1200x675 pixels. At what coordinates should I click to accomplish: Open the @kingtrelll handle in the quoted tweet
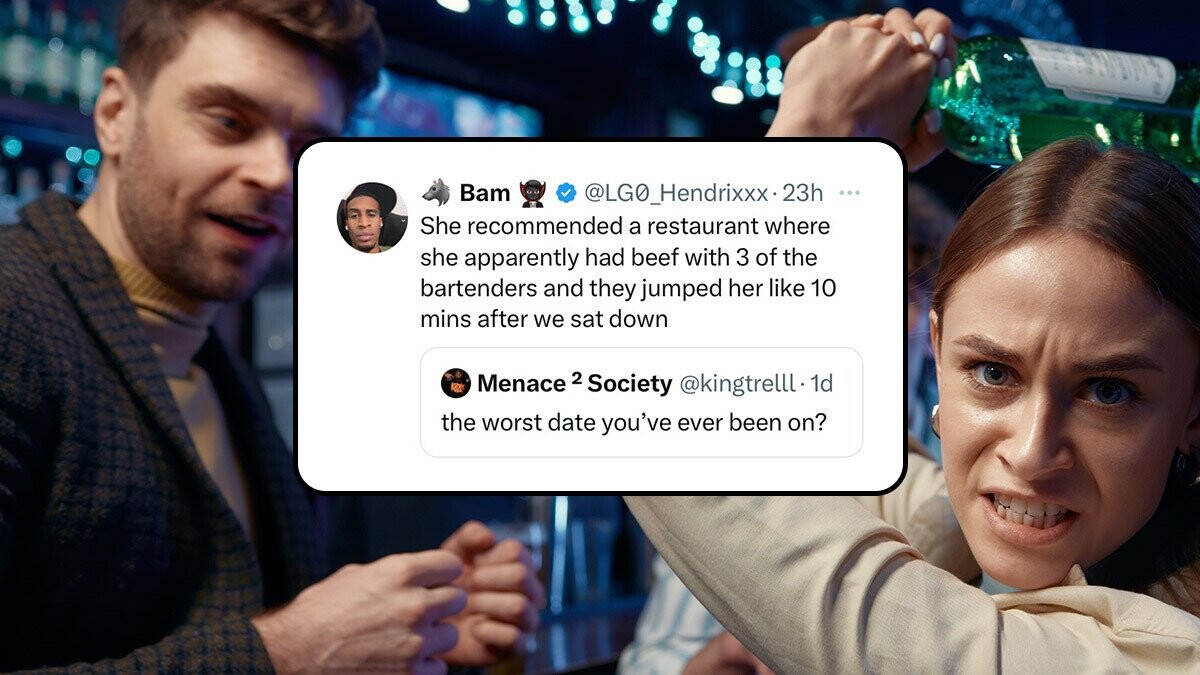(x=738, y=383)
